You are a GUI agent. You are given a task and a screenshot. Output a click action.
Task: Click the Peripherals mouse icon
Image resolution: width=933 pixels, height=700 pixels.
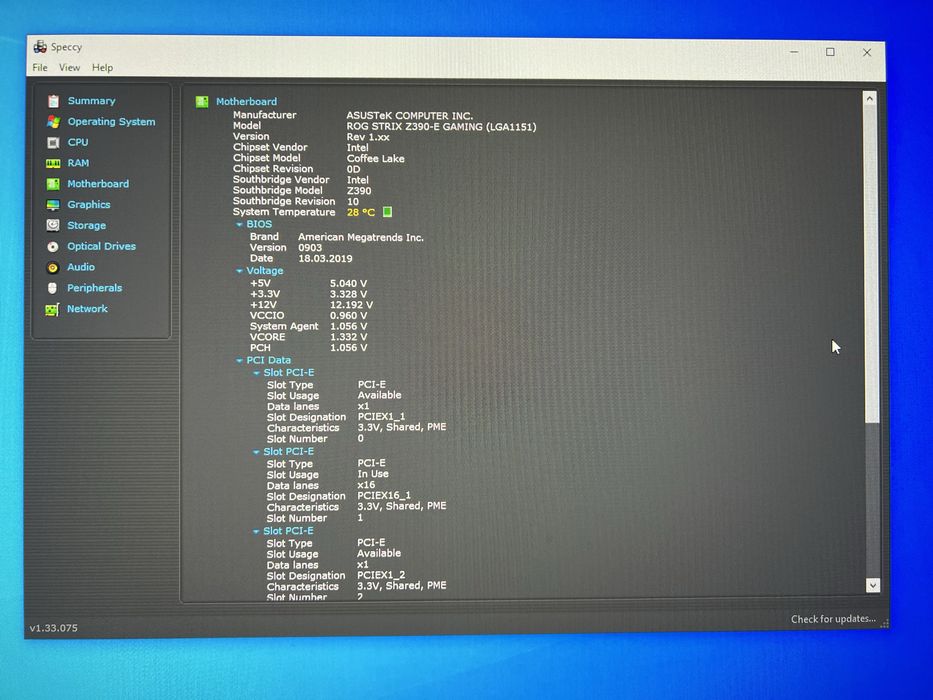(x=52, y=288)
